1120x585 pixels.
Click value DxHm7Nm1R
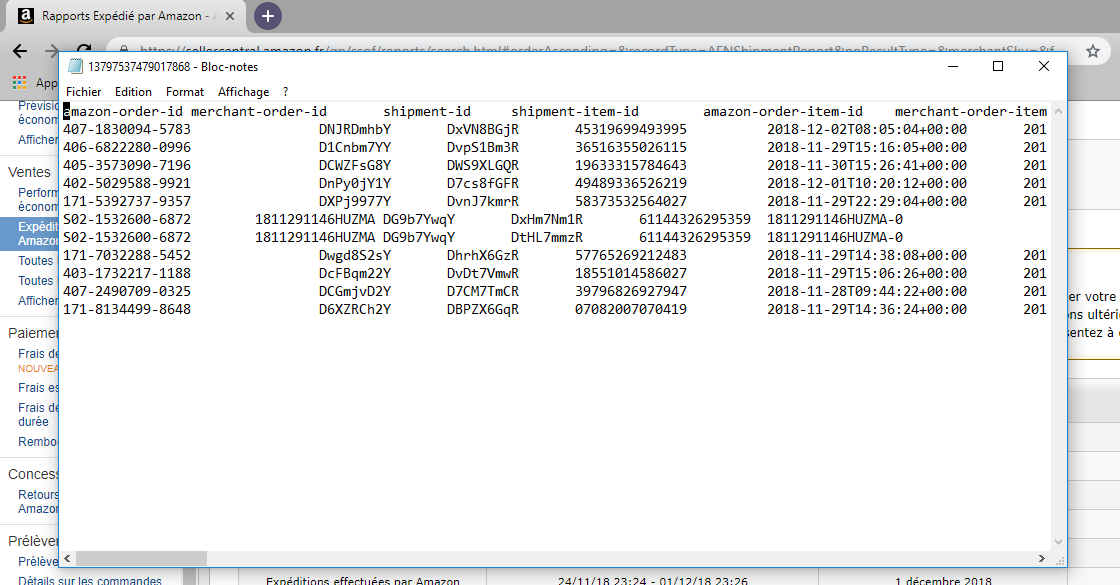tap(546, 219)
